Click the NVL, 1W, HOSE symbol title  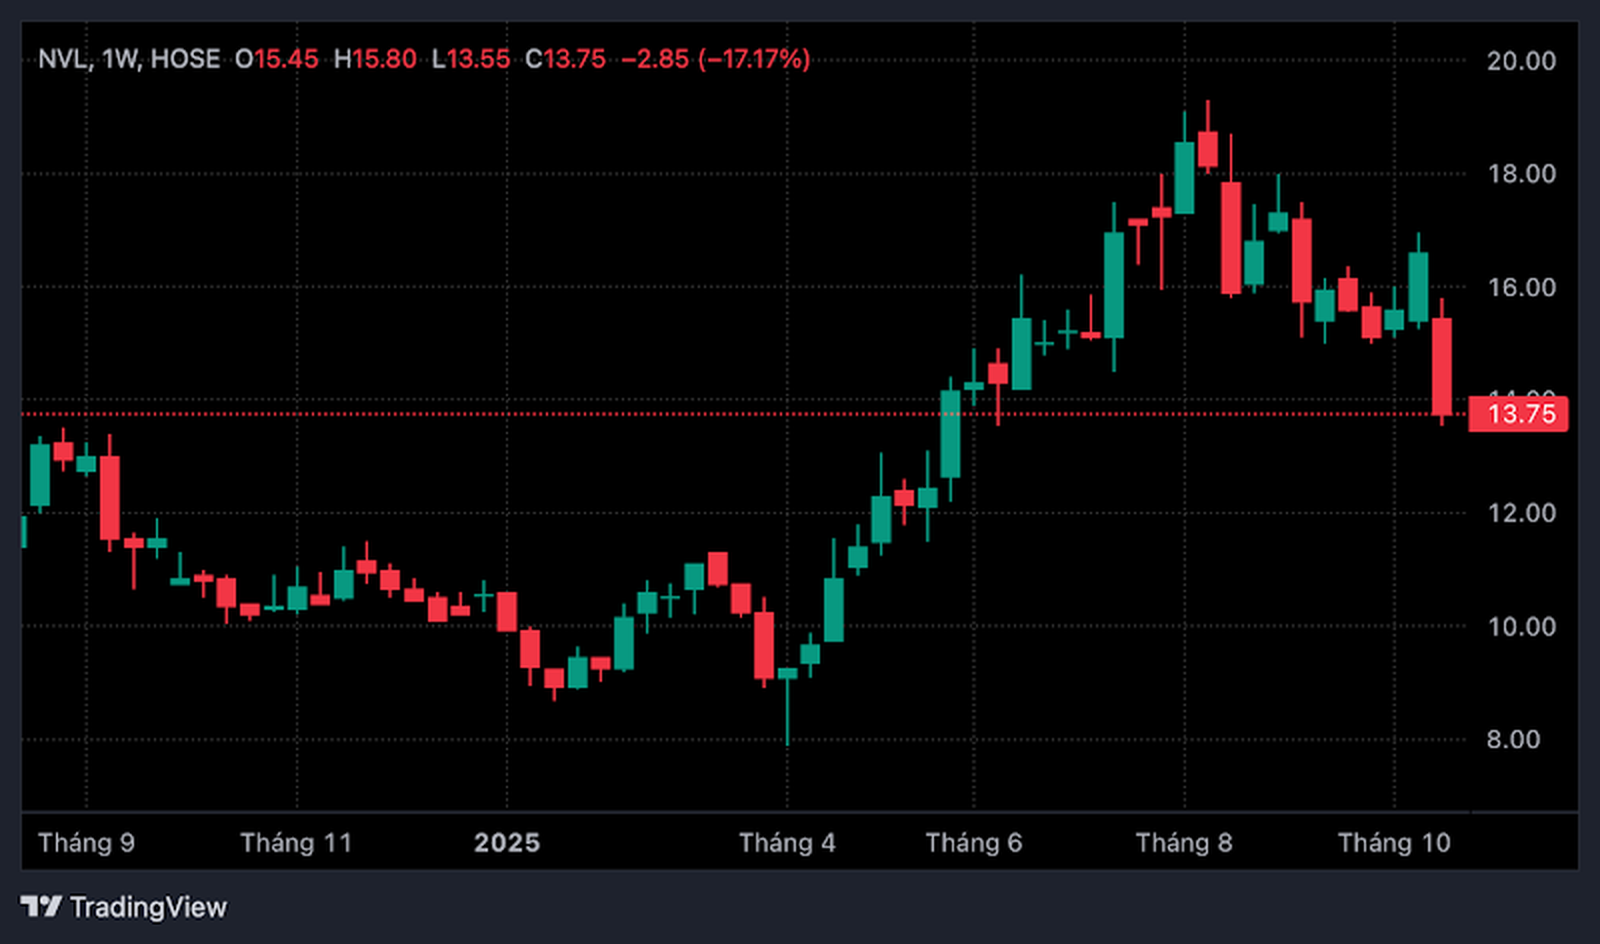pos(129,59)
